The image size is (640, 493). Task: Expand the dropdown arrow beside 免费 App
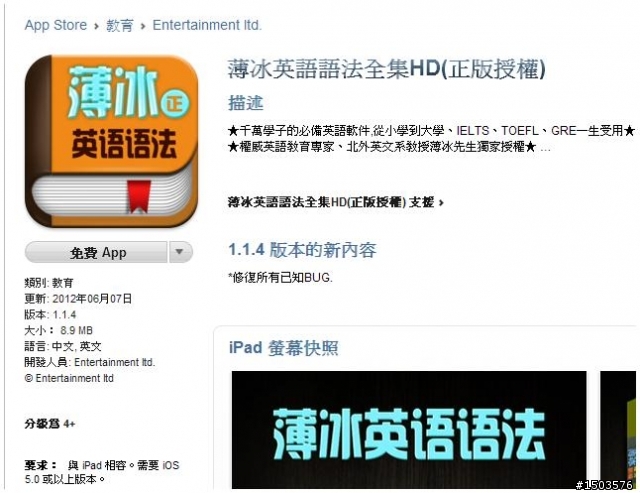(x=180, y=252)
